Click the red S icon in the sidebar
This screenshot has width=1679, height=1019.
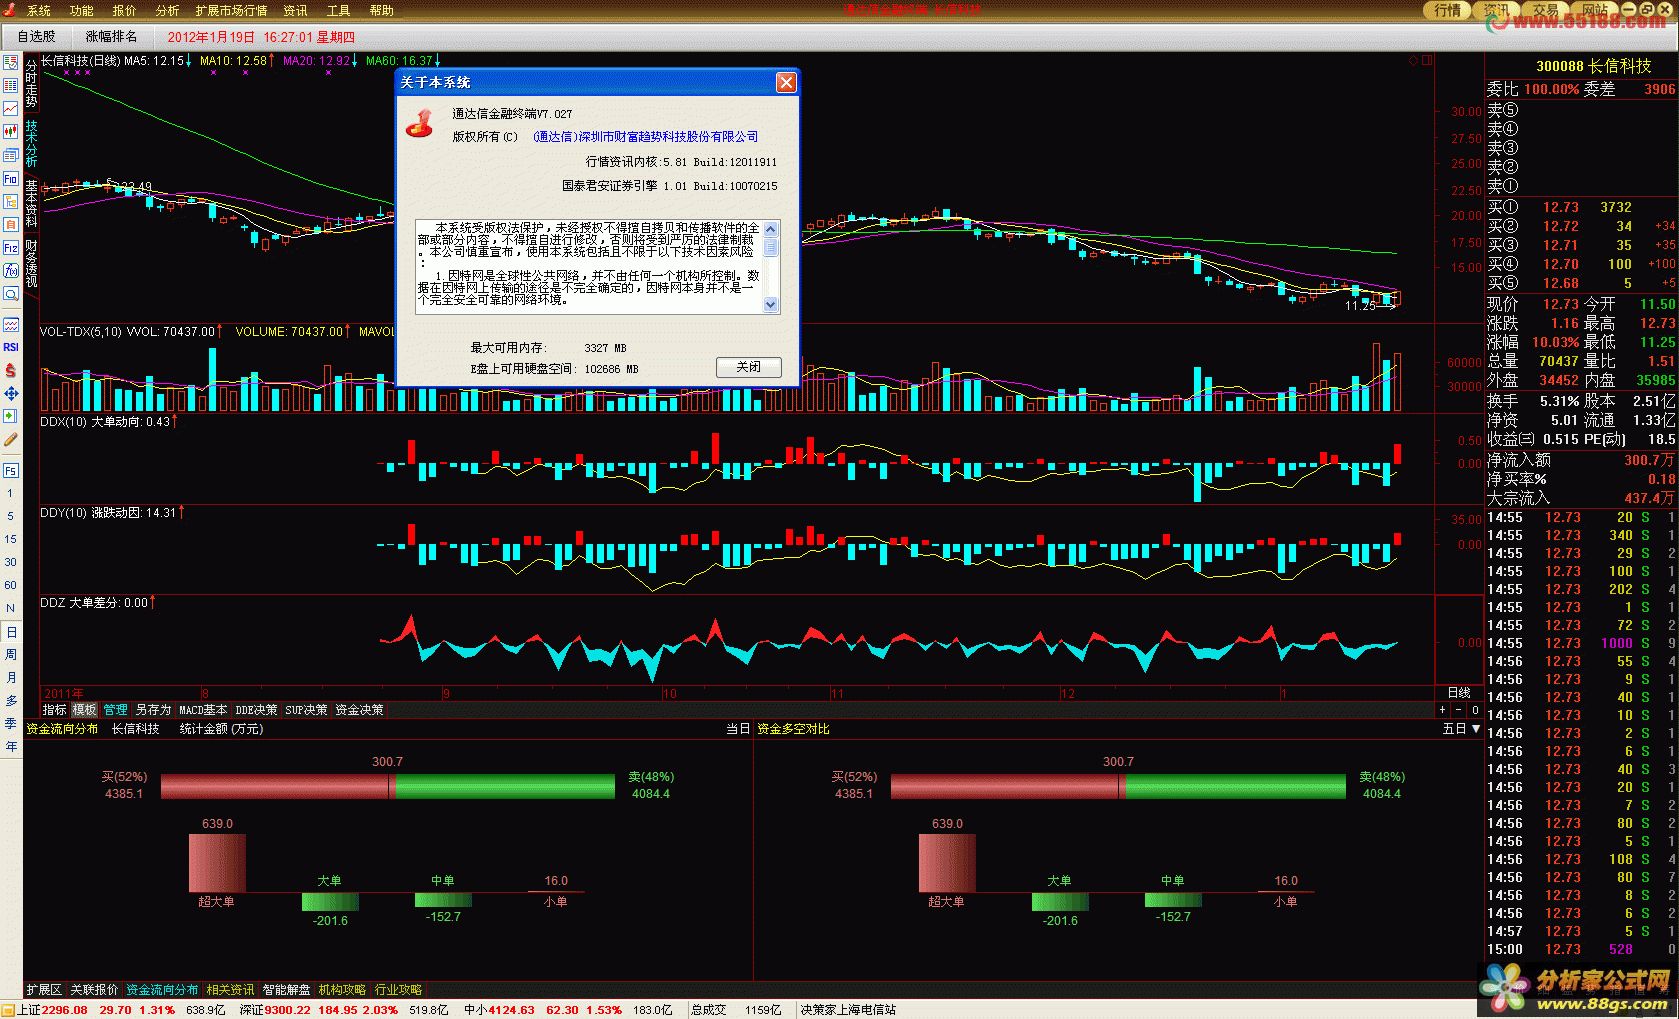click(x=11, y=370)
